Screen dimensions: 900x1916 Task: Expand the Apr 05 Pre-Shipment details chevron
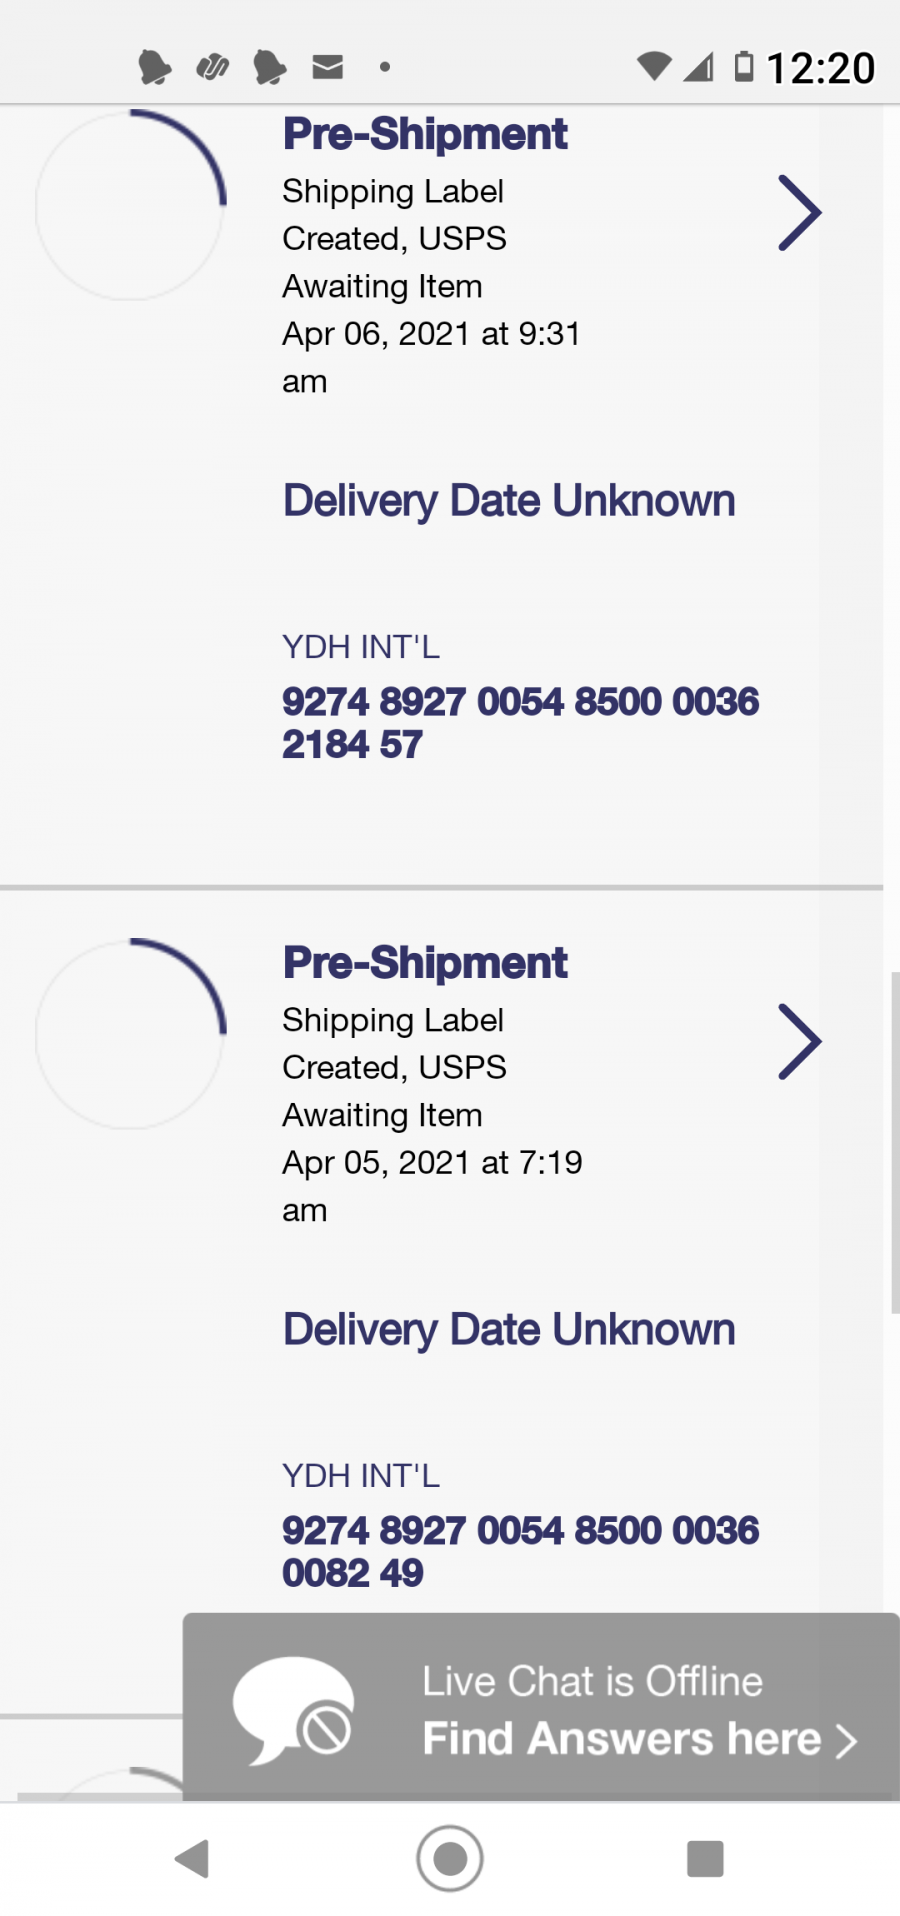click(799, 1041)
